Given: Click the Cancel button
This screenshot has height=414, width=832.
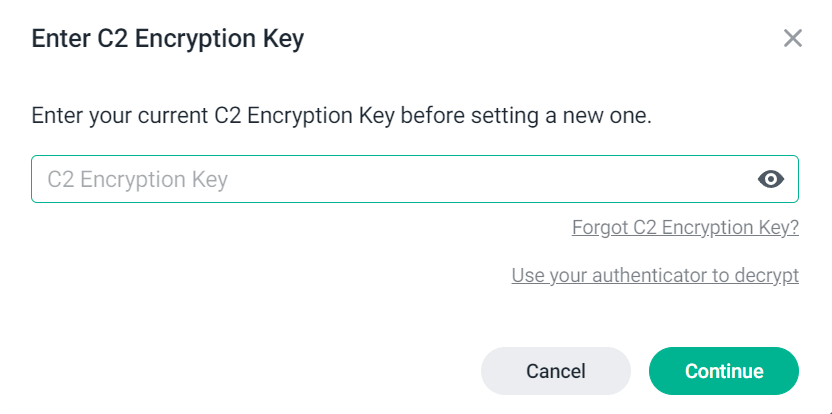Looking at the screenshot, I should 556,371.
